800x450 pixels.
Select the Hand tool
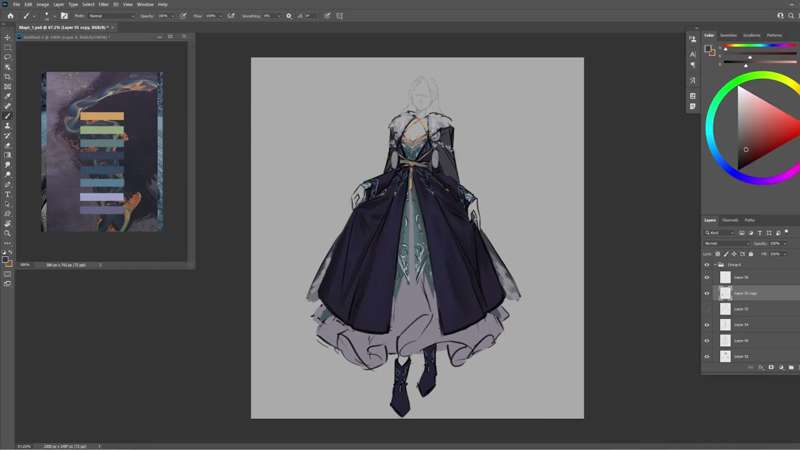tap(7, 223)
